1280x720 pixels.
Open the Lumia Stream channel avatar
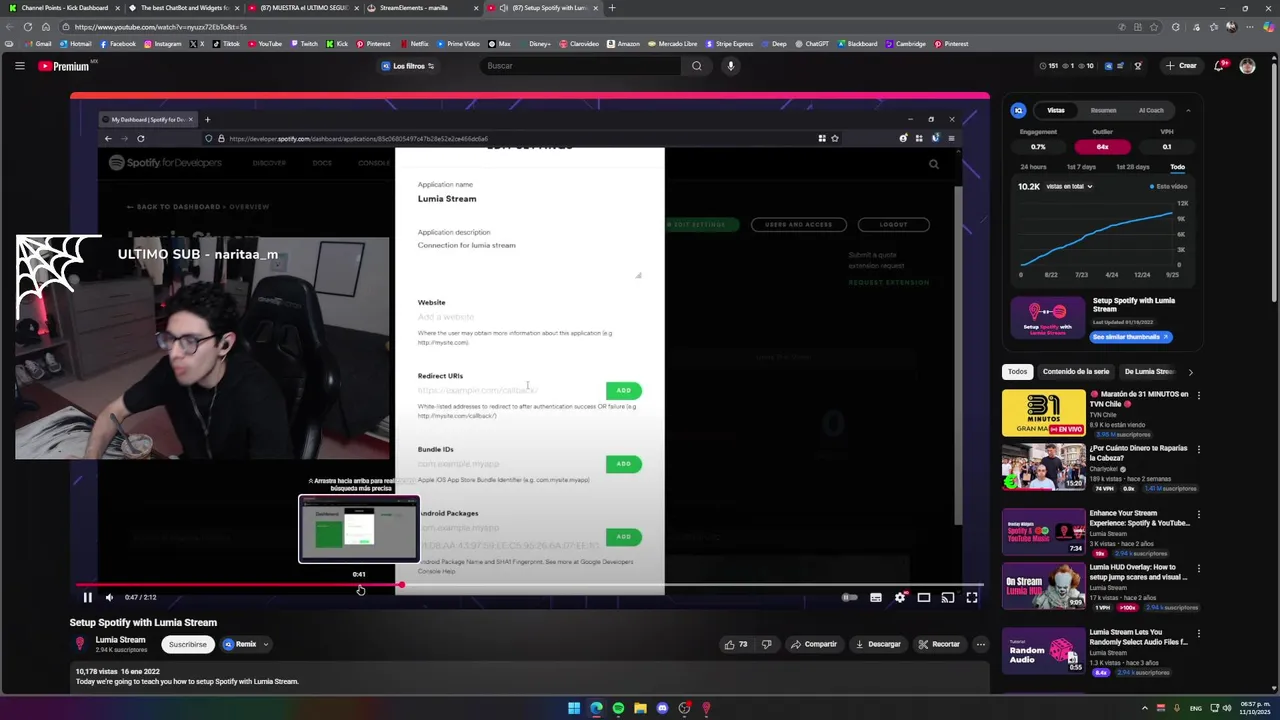click(80, 644)
